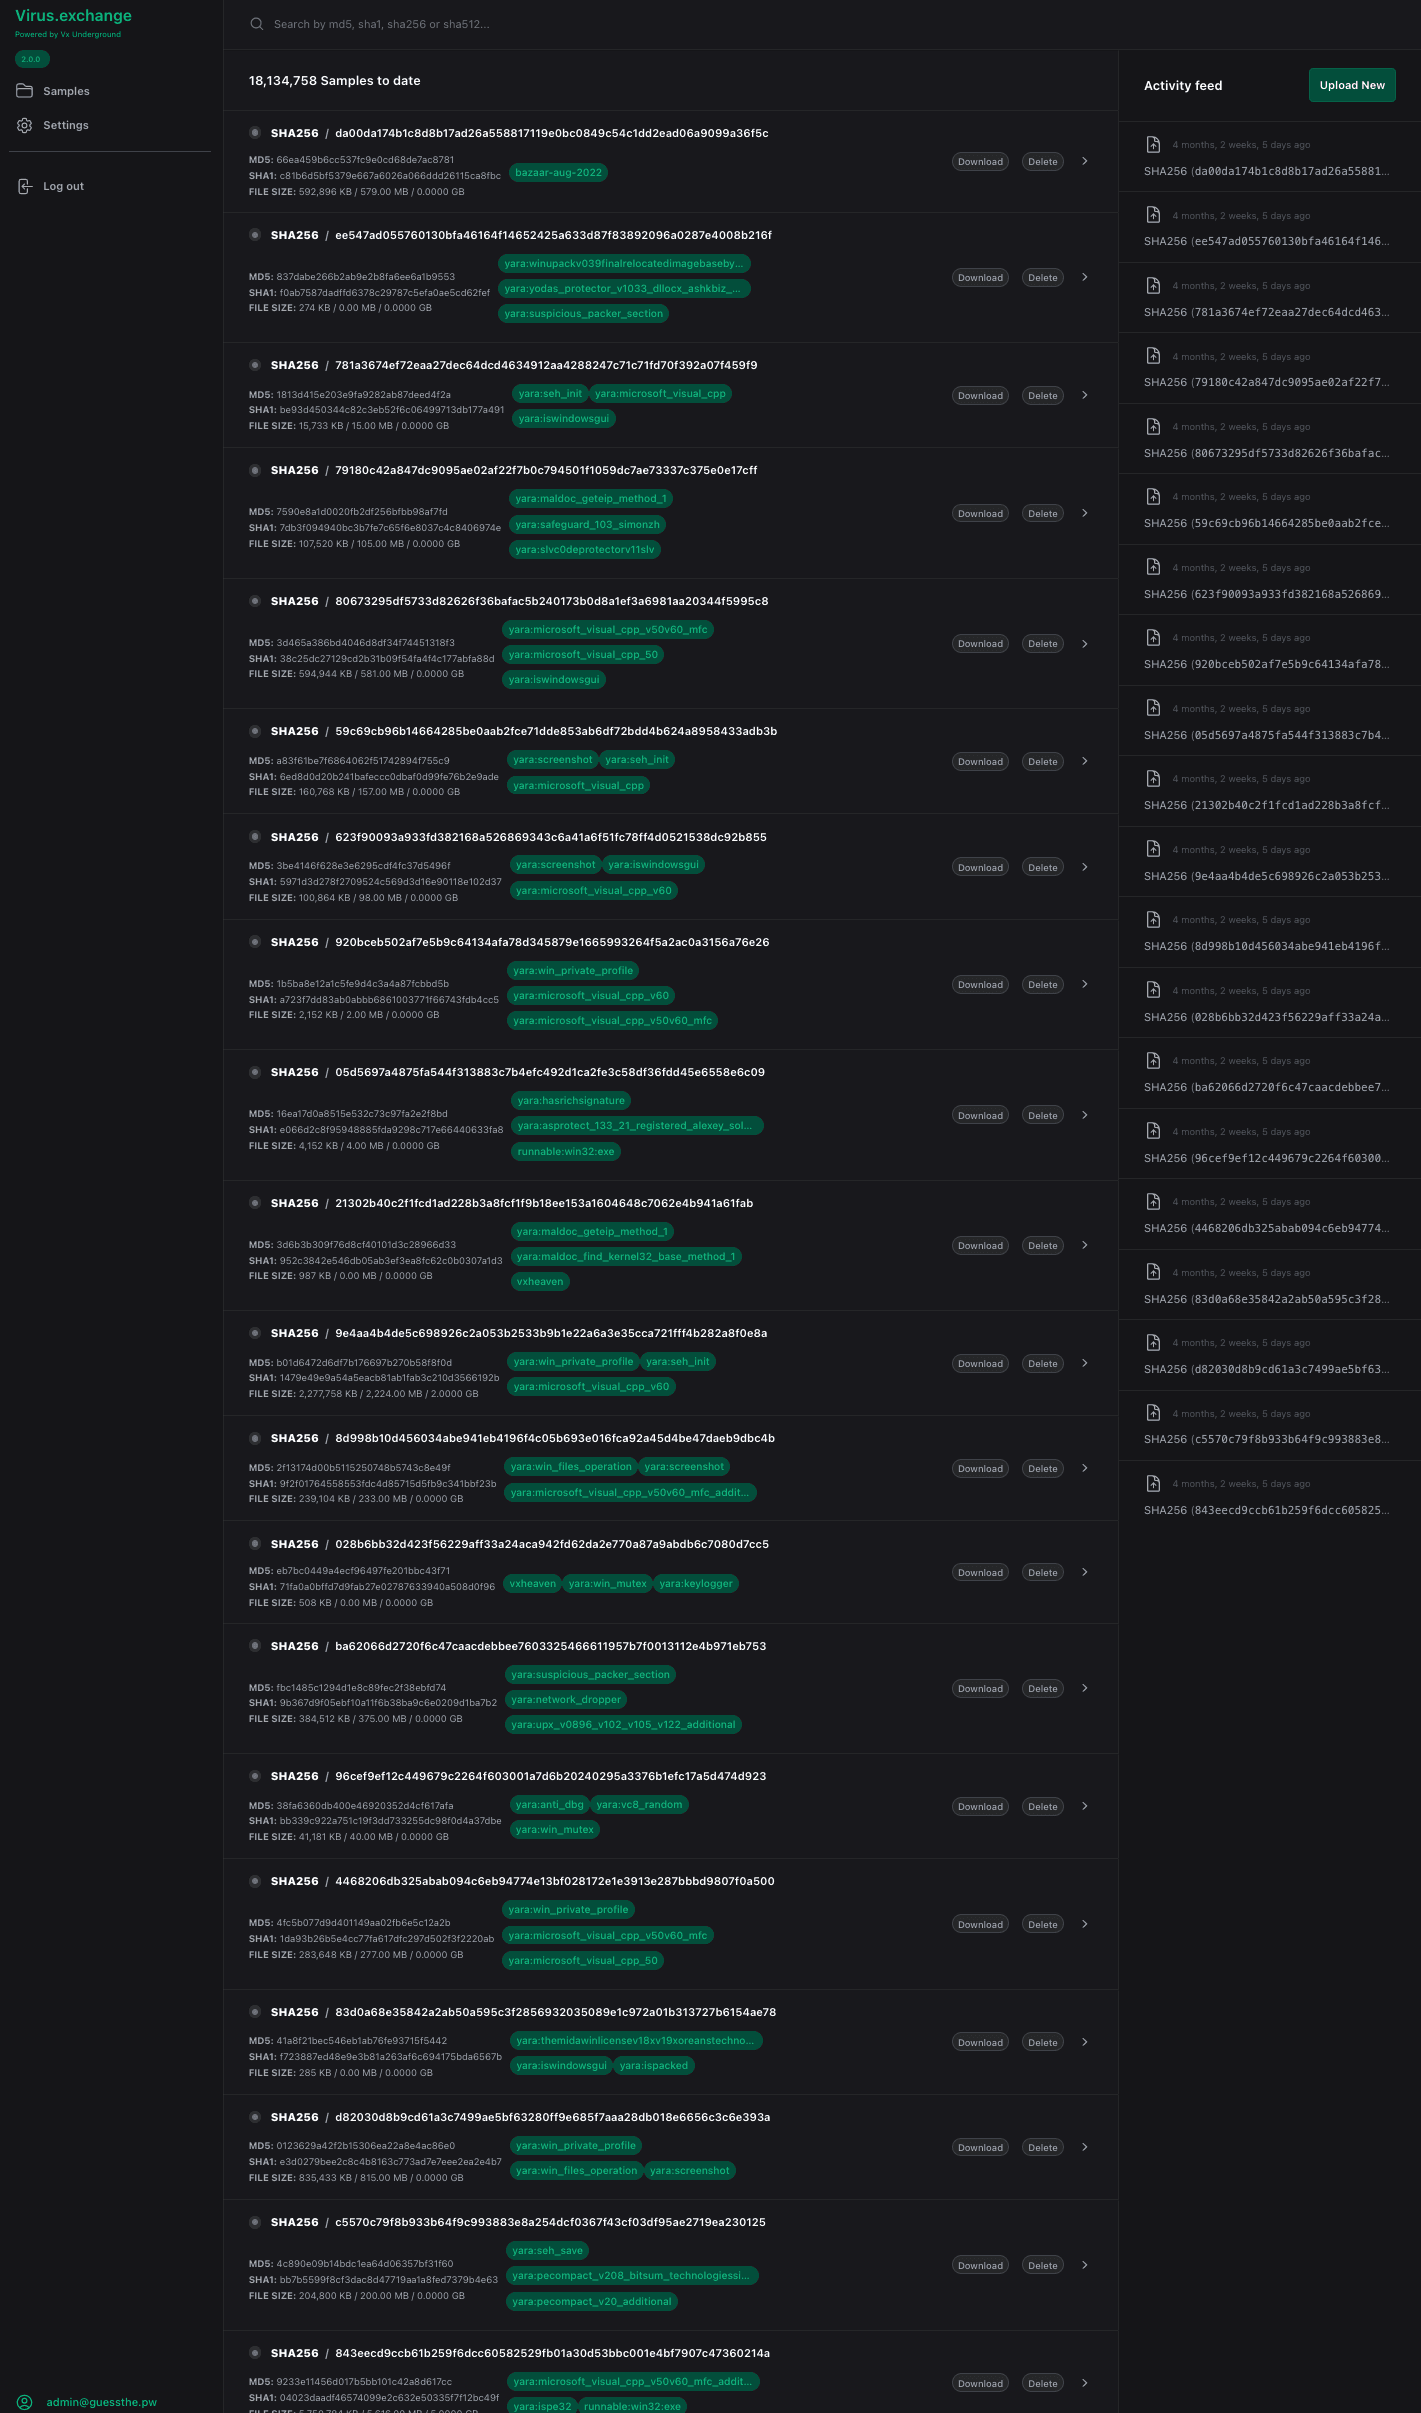Download sample 80673295df57

[980, 644]
